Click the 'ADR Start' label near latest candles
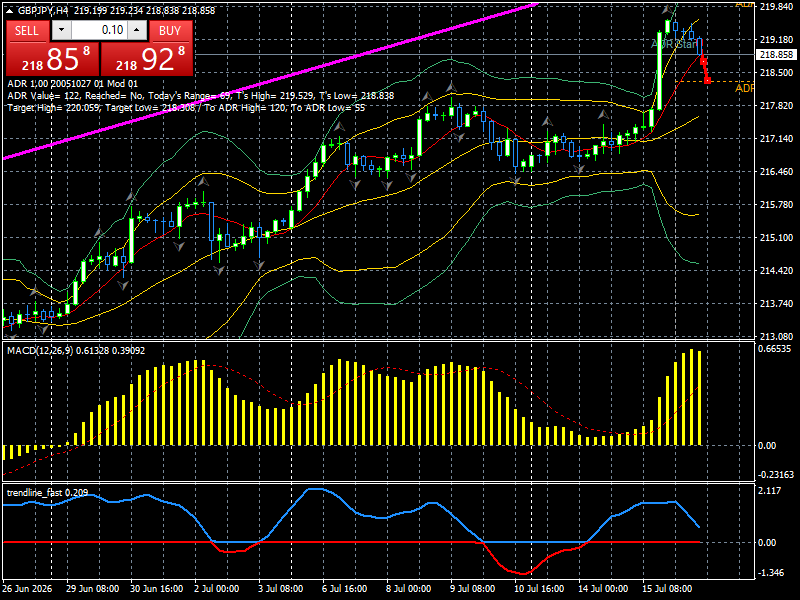 click(x=674, y=44)
